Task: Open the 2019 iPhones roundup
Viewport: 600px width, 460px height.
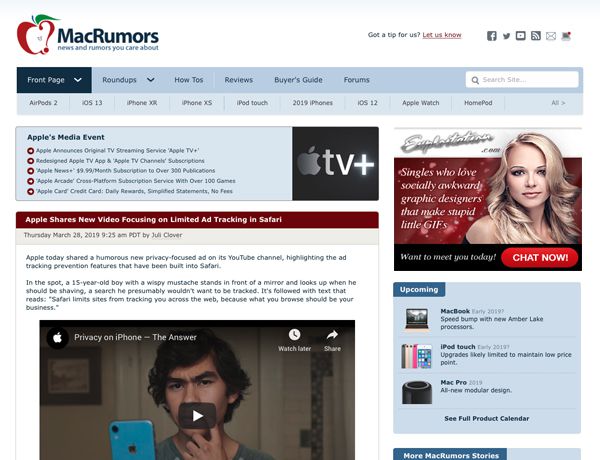Action: coord(313,103)
